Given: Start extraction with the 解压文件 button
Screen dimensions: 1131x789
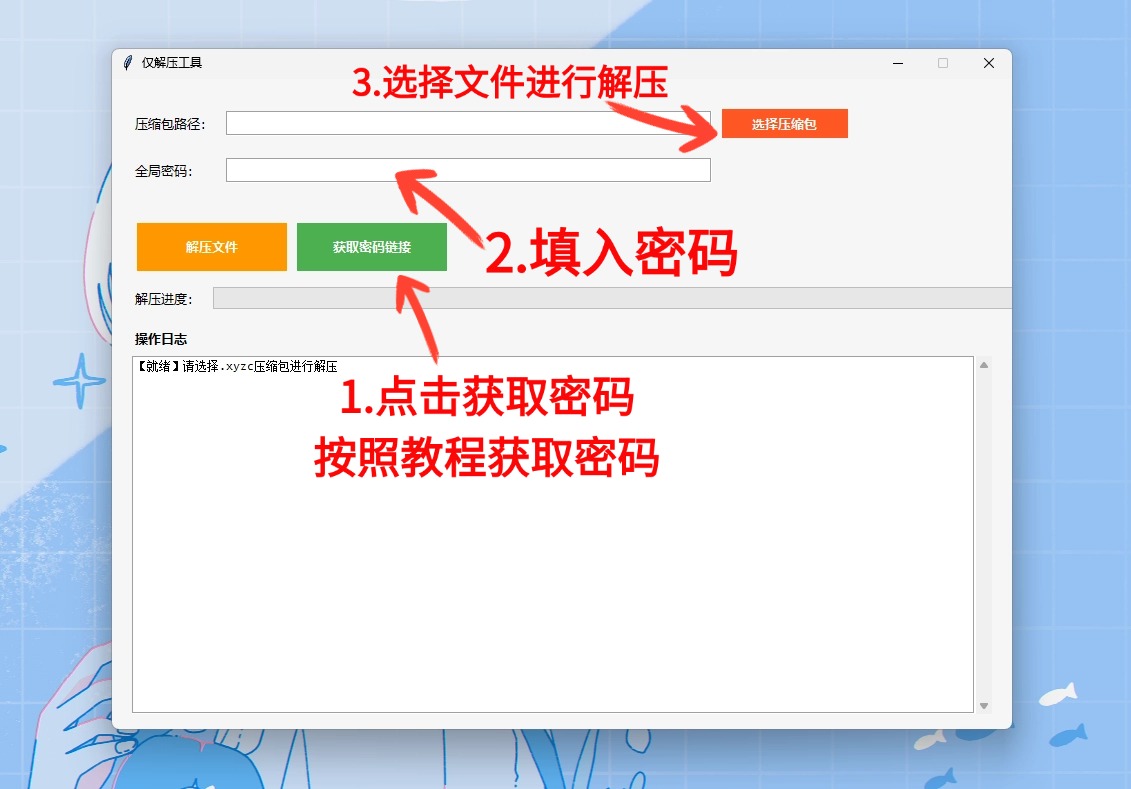Looking at the screenshot, I should [211, 247].
